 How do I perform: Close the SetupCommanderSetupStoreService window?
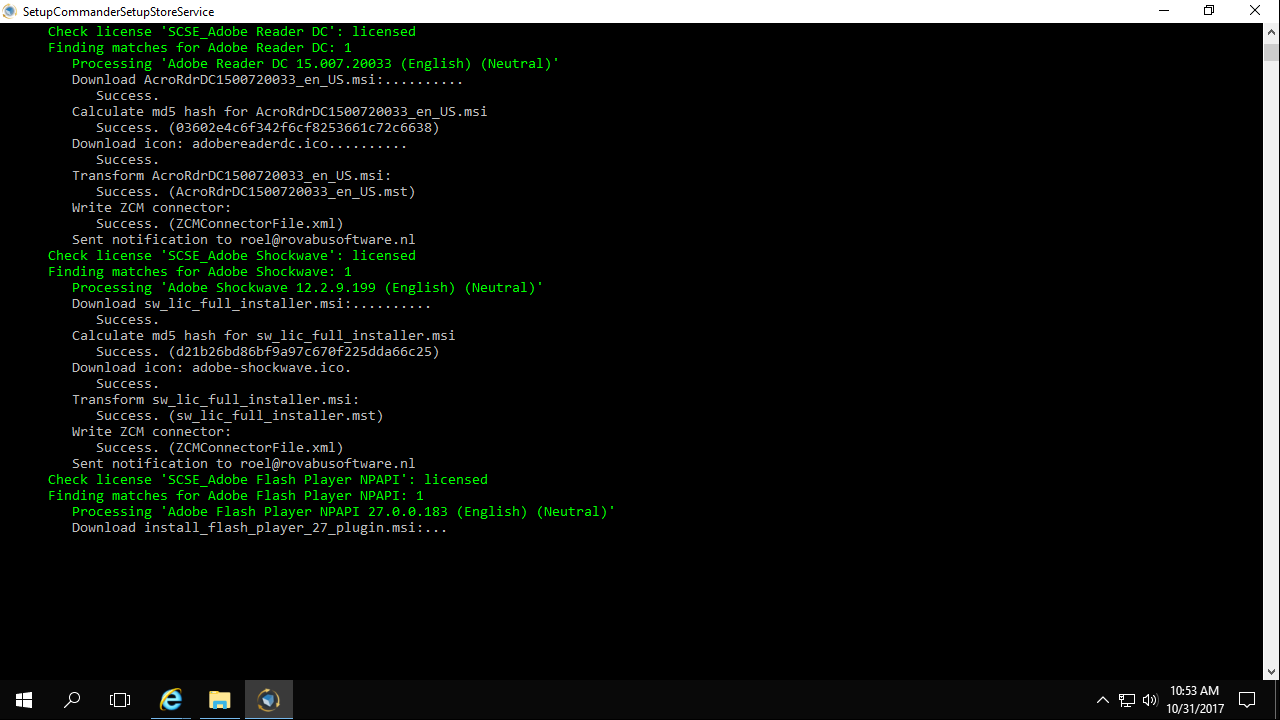1256,11
